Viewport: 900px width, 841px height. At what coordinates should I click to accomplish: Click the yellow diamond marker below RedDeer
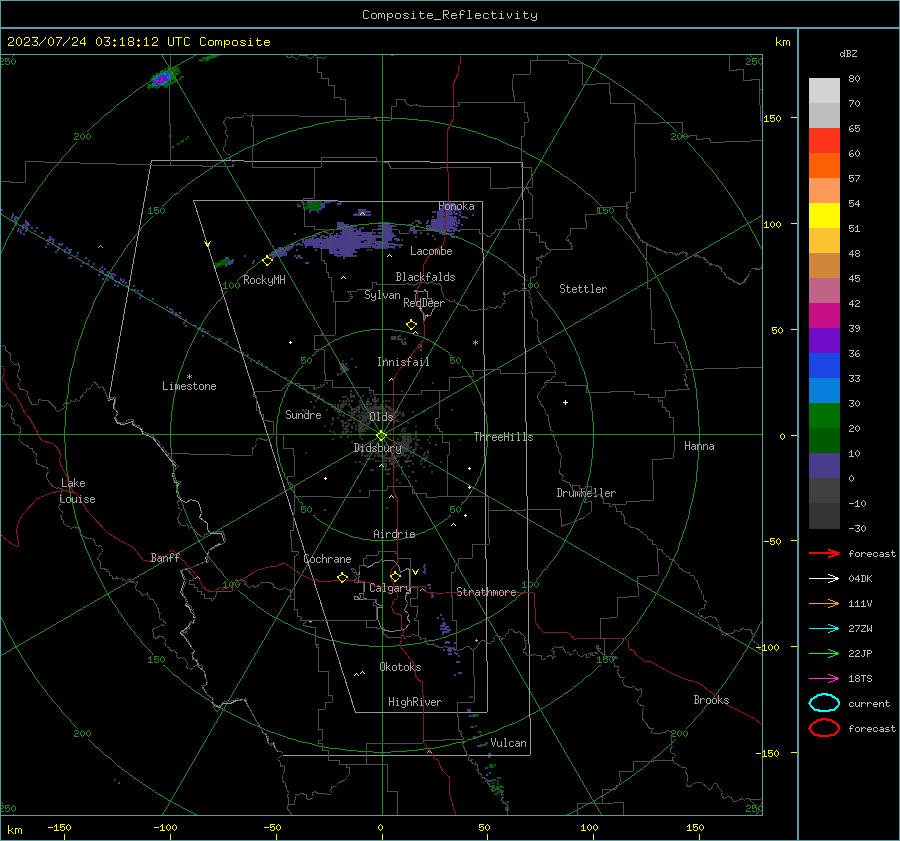click(411, 325)
